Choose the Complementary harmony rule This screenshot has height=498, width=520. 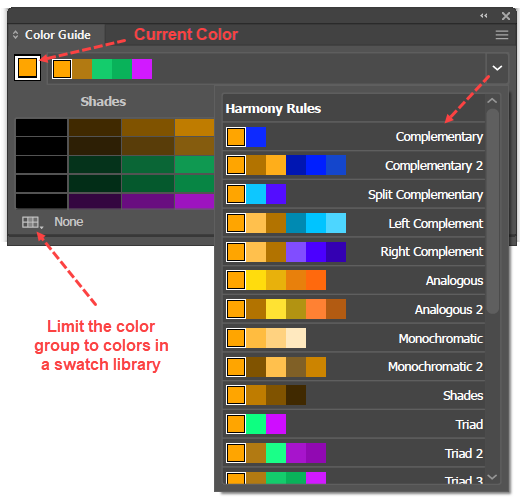[x=354, y=137]
